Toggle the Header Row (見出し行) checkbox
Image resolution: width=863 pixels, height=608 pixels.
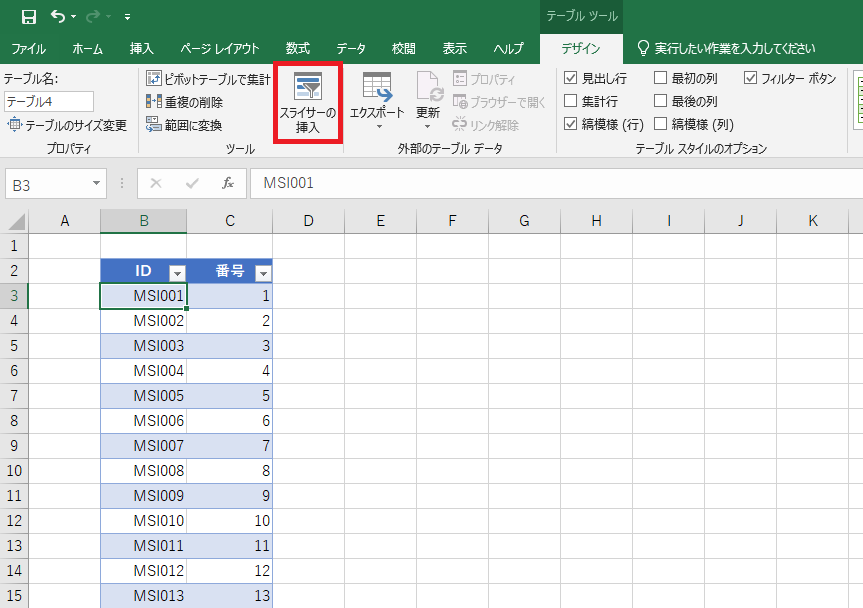tap(570, 78)
